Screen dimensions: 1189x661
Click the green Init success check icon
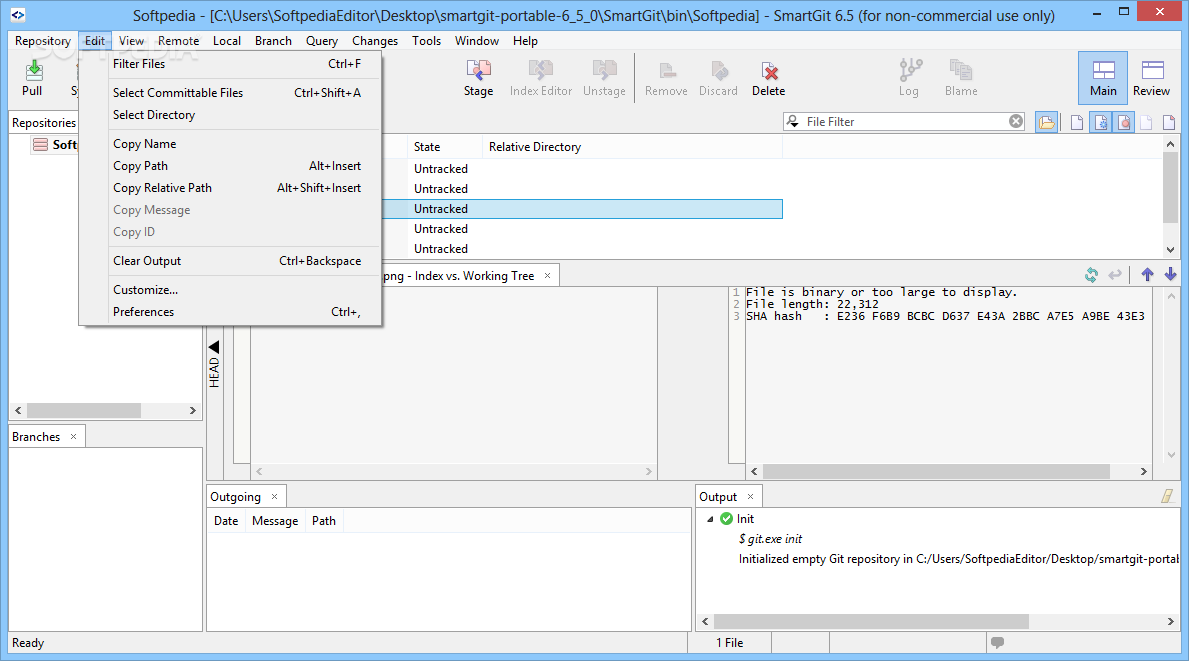(x=726, y=518)
